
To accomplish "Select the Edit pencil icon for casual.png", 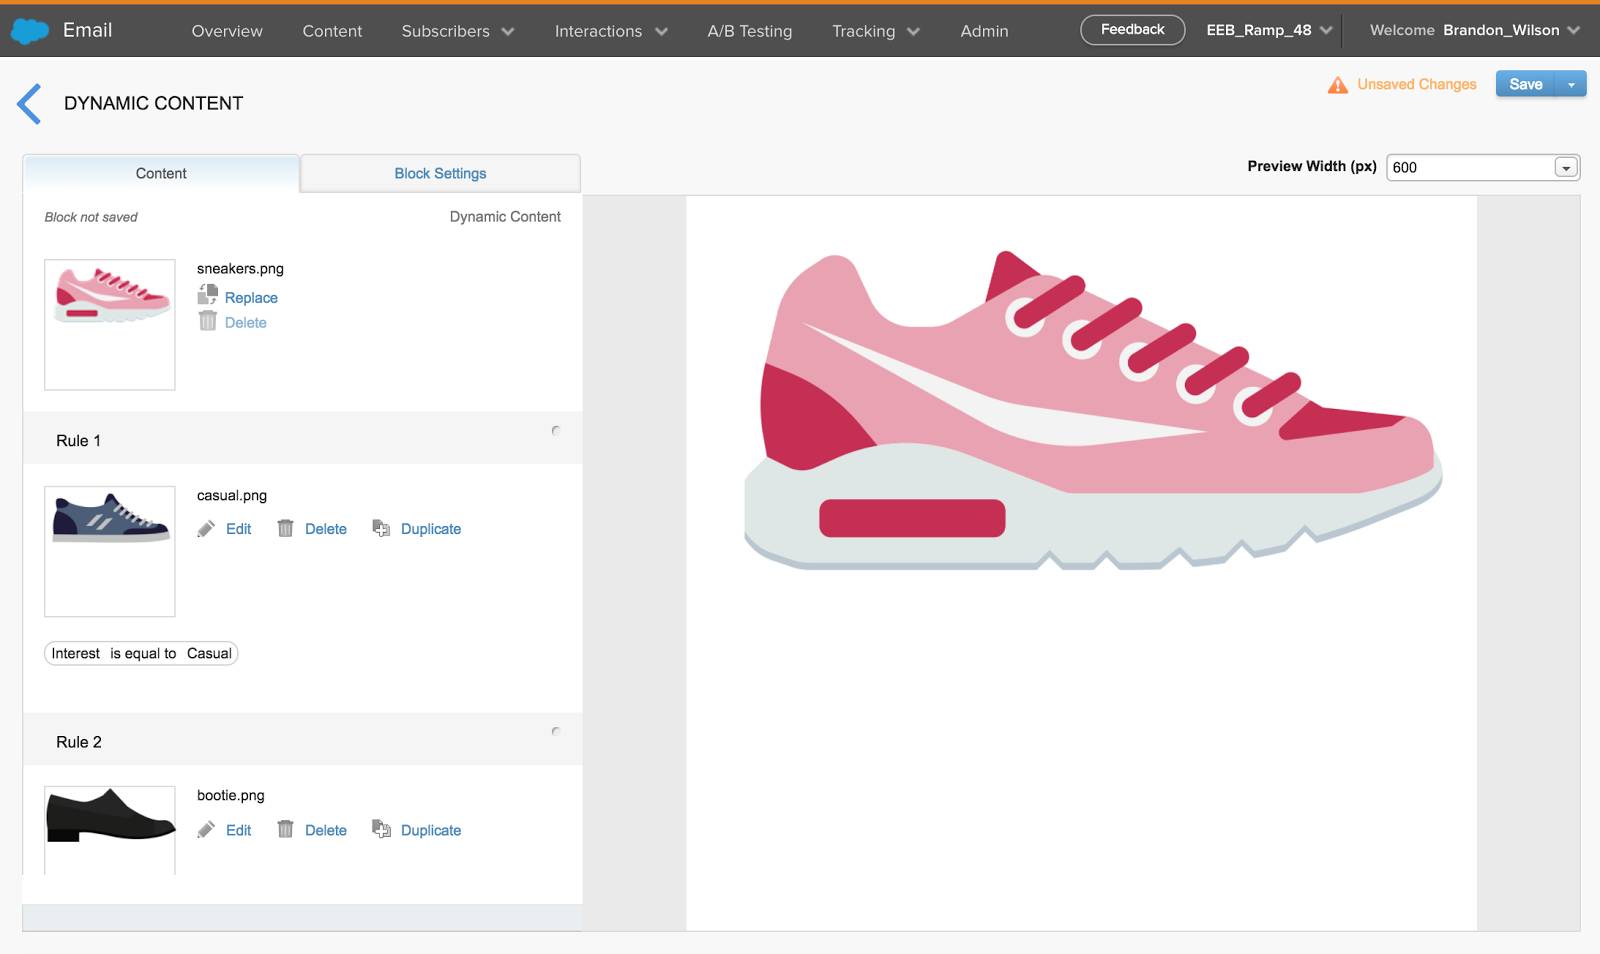I will [x=207, y=528].
